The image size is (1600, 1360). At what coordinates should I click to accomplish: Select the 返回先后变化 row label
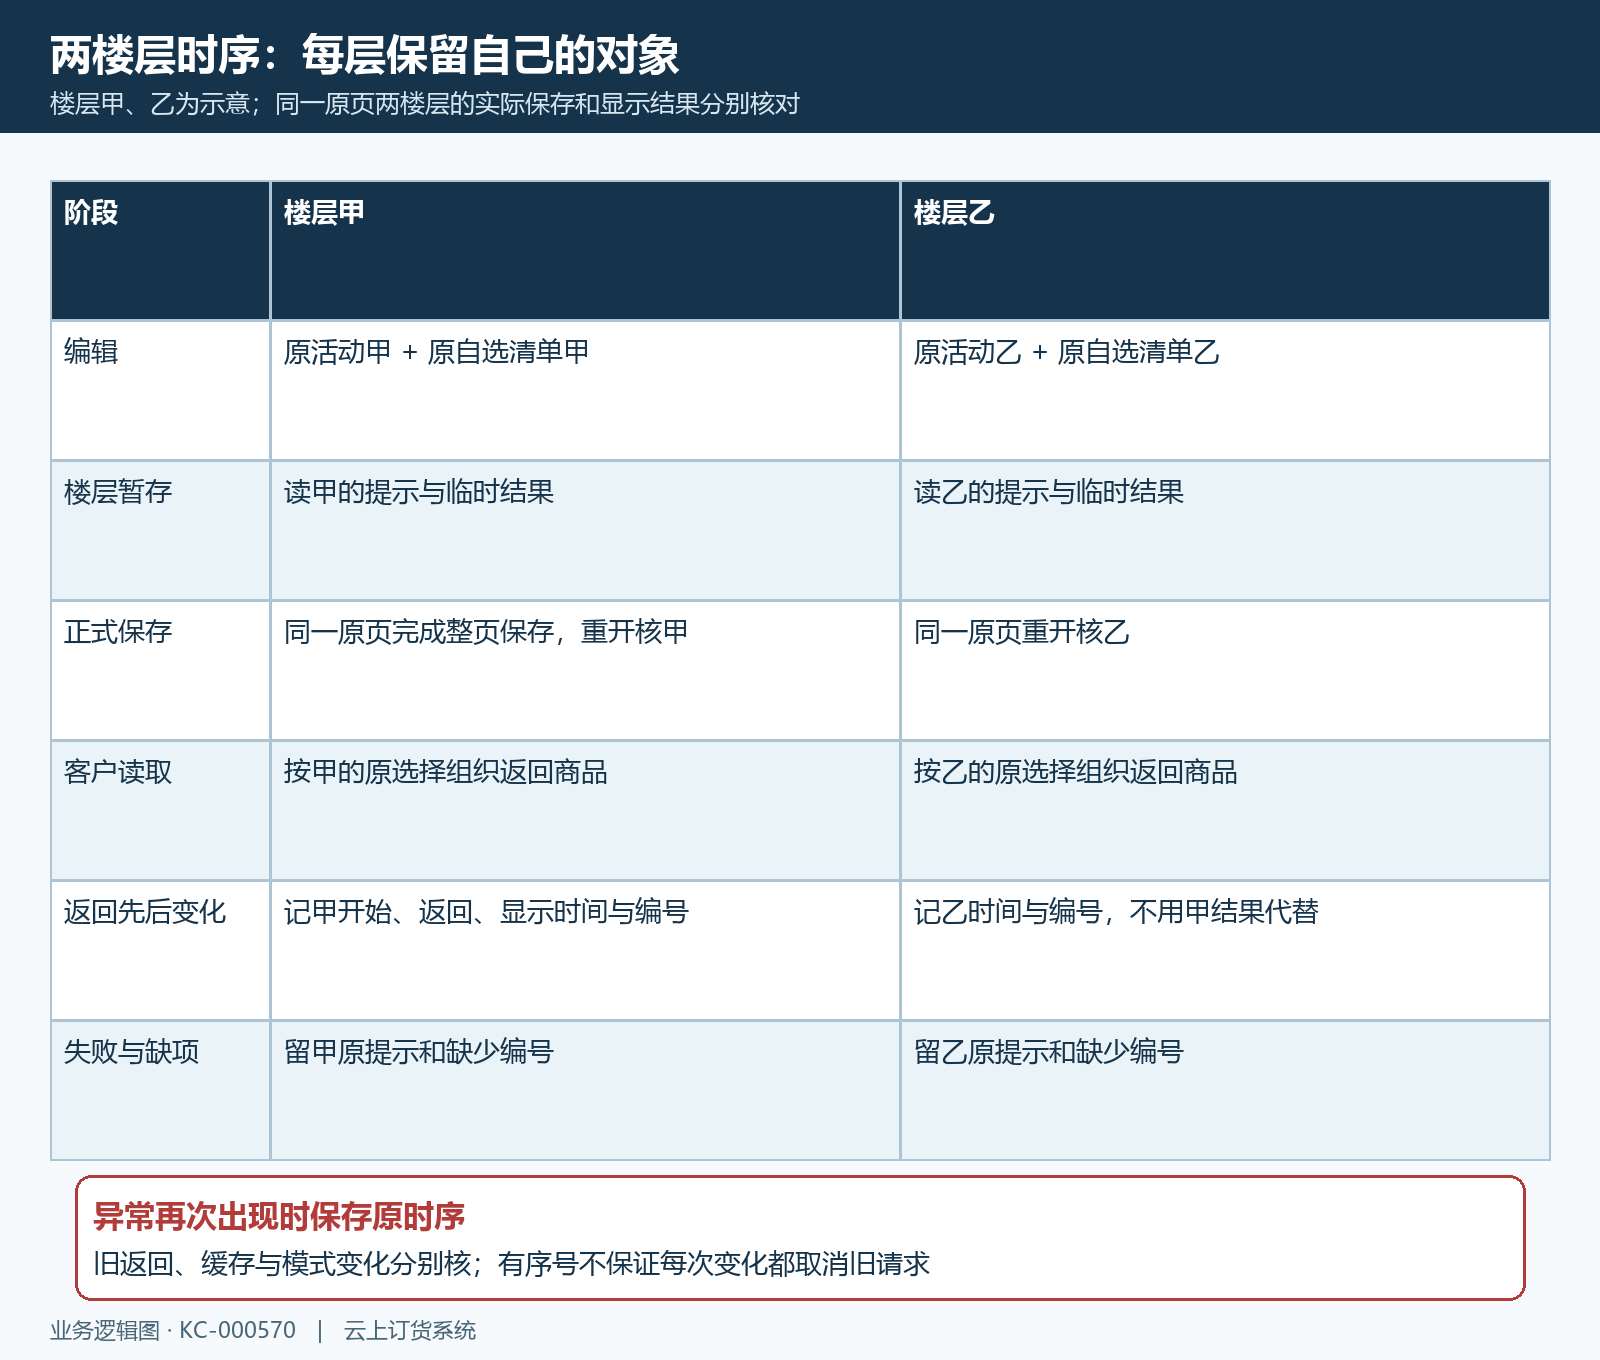pos(161,951)
